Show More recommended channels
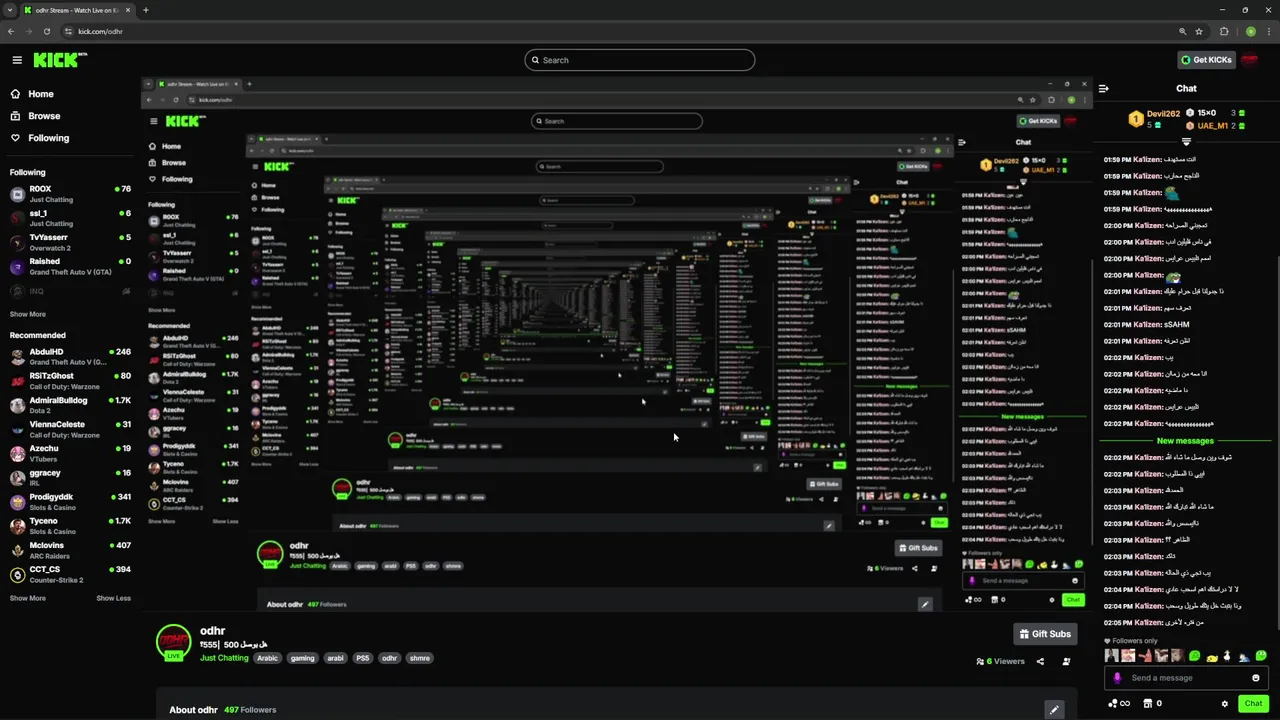The width and height of the screenshot is (1280, 720). 28,598
